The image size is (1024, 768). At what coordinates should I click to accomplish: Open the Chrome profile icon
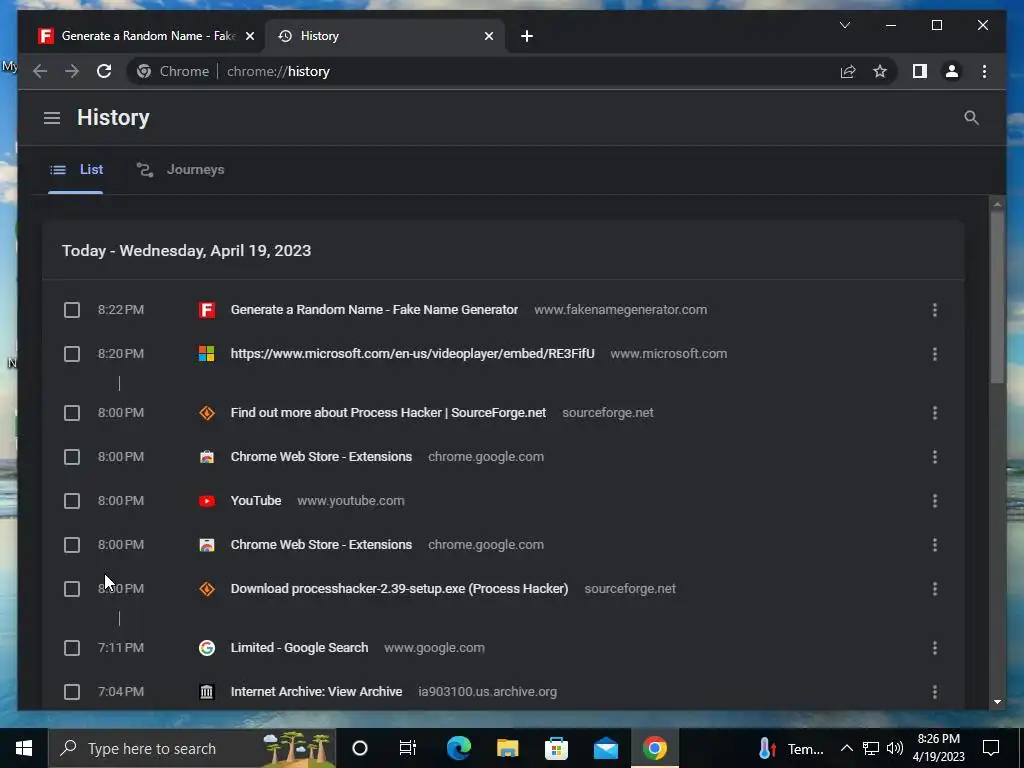click(x=952, y=71)
